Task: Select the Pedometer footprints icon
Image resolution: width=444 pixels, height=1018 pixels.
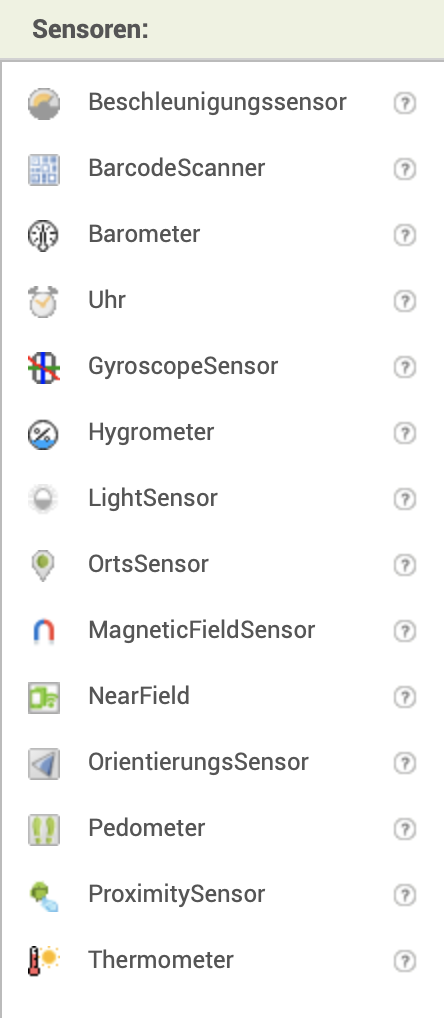Action: pos(43,829)
